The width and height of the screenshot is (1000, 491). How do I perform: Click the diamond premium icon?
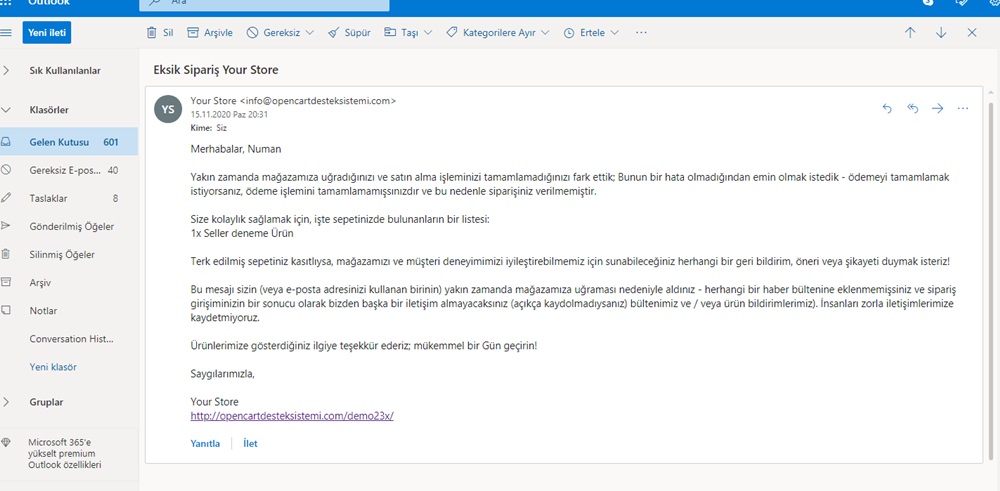pyautogui.click(x=6, y=442)
